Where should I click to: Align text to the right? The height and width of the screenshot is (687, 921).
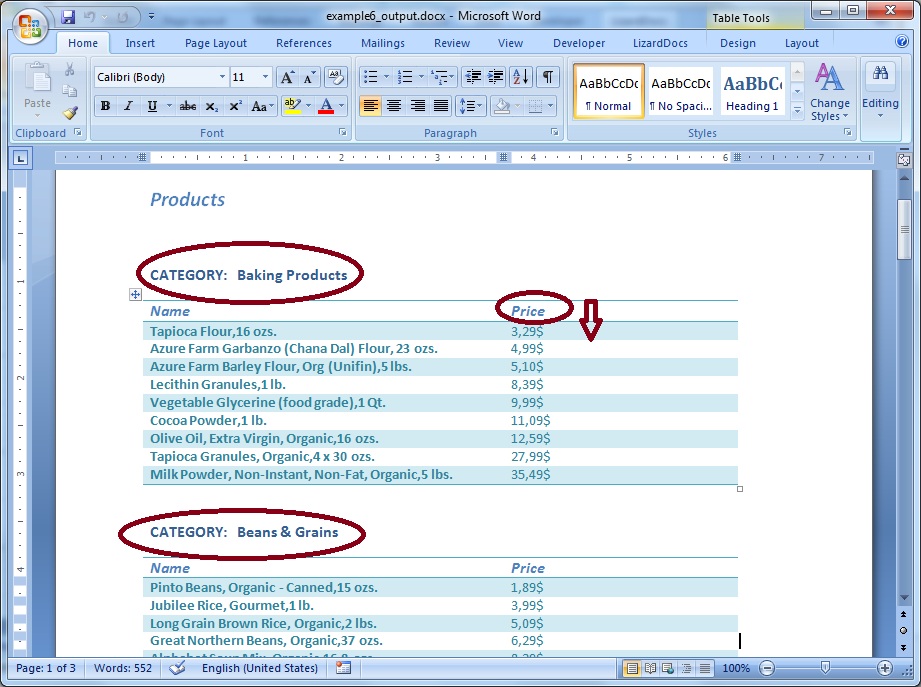[x=417, y=106]
